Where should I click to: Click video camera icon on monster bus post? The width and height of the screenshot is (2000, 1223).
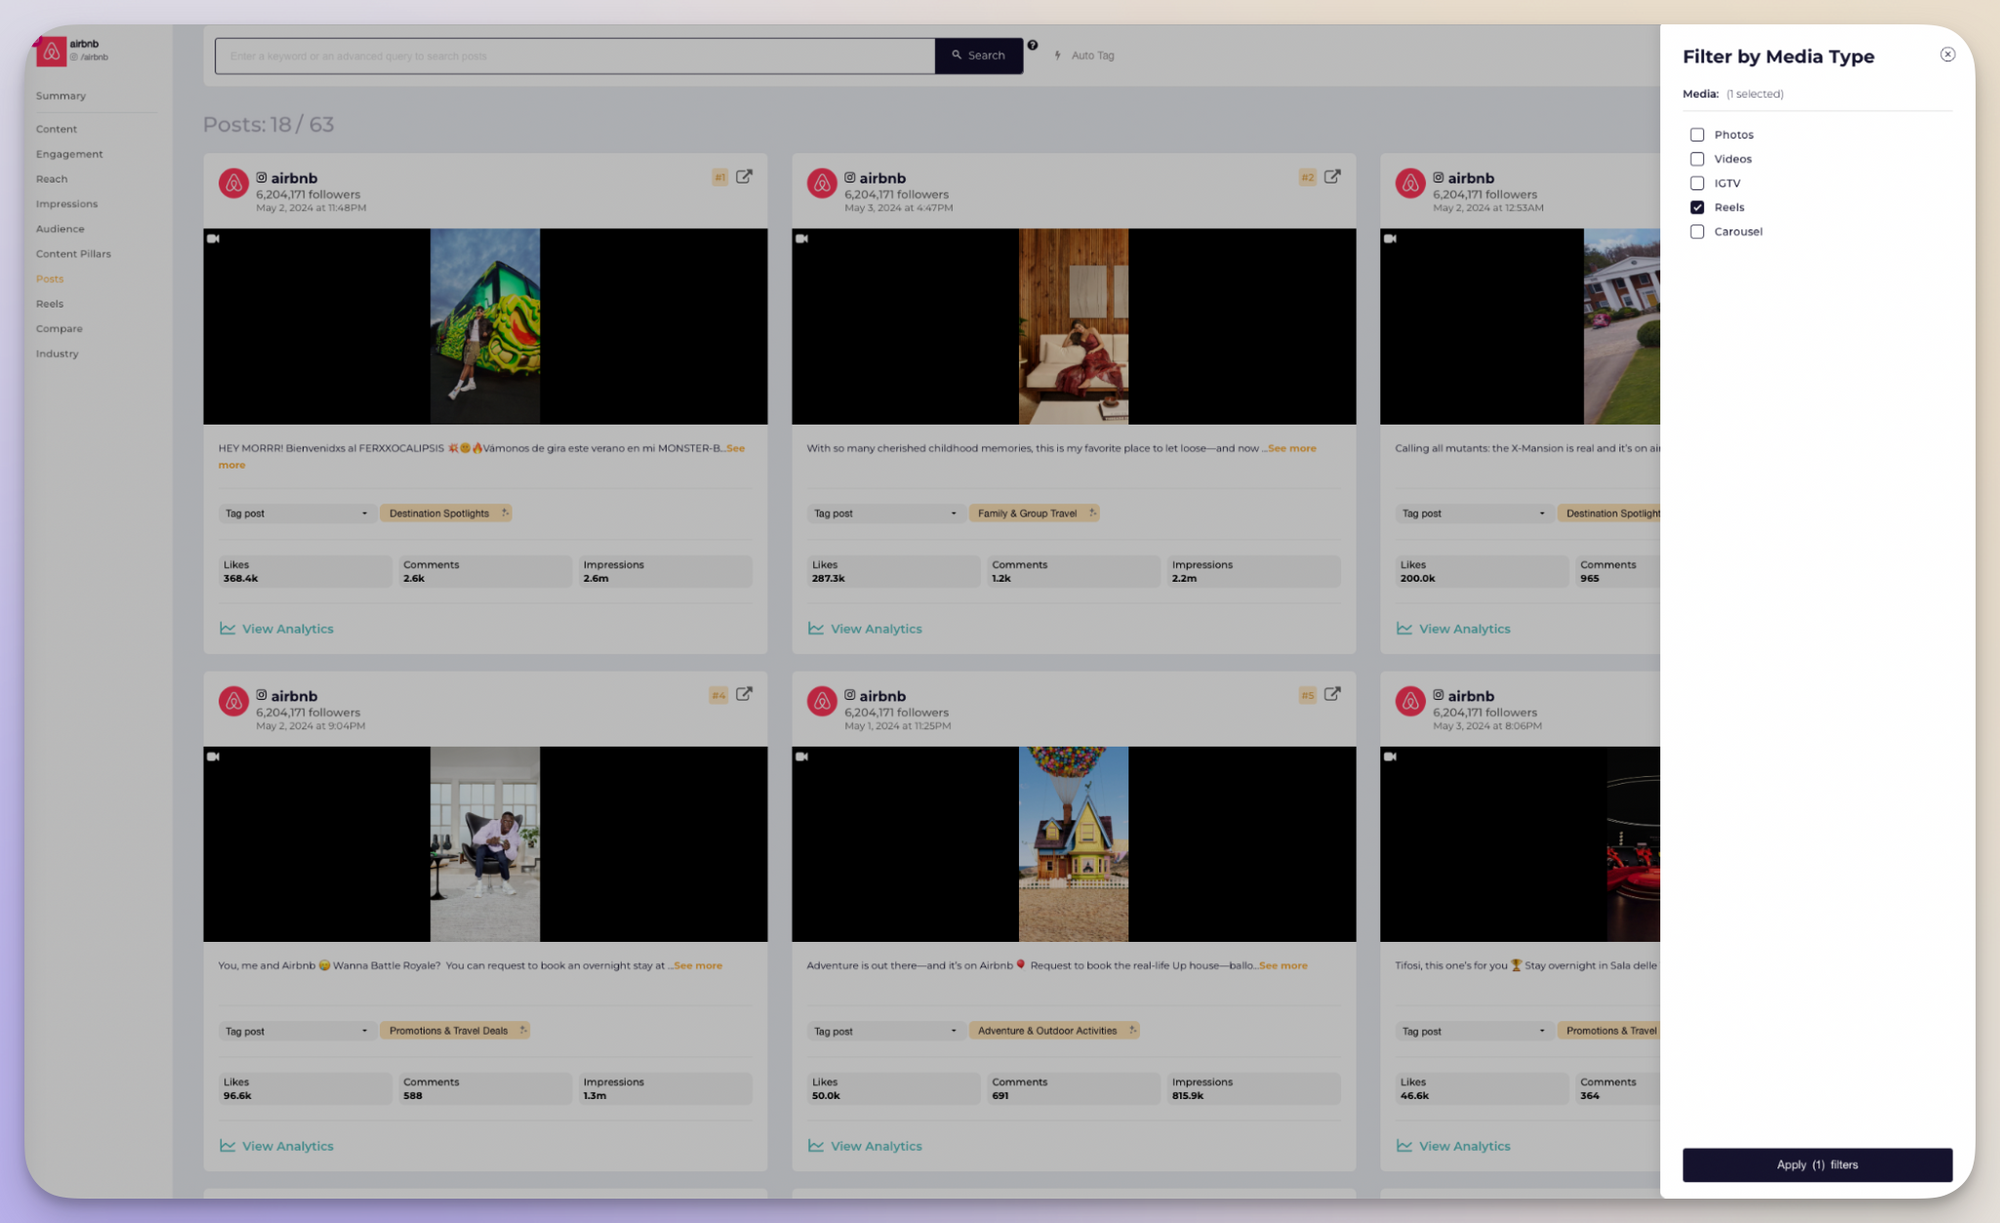coord(213,239)
